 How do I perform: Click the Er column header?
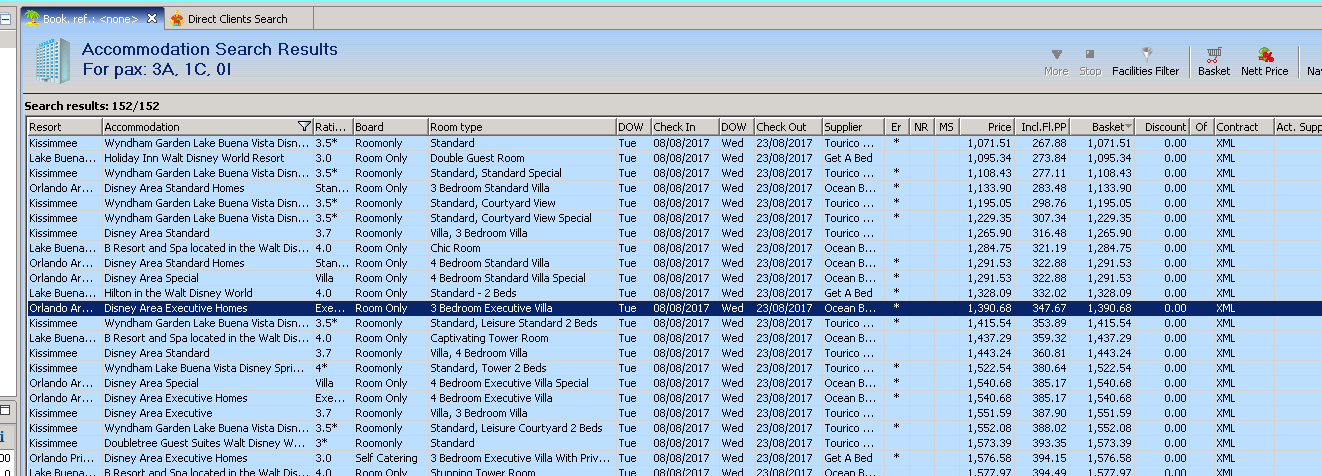(898, 127)
